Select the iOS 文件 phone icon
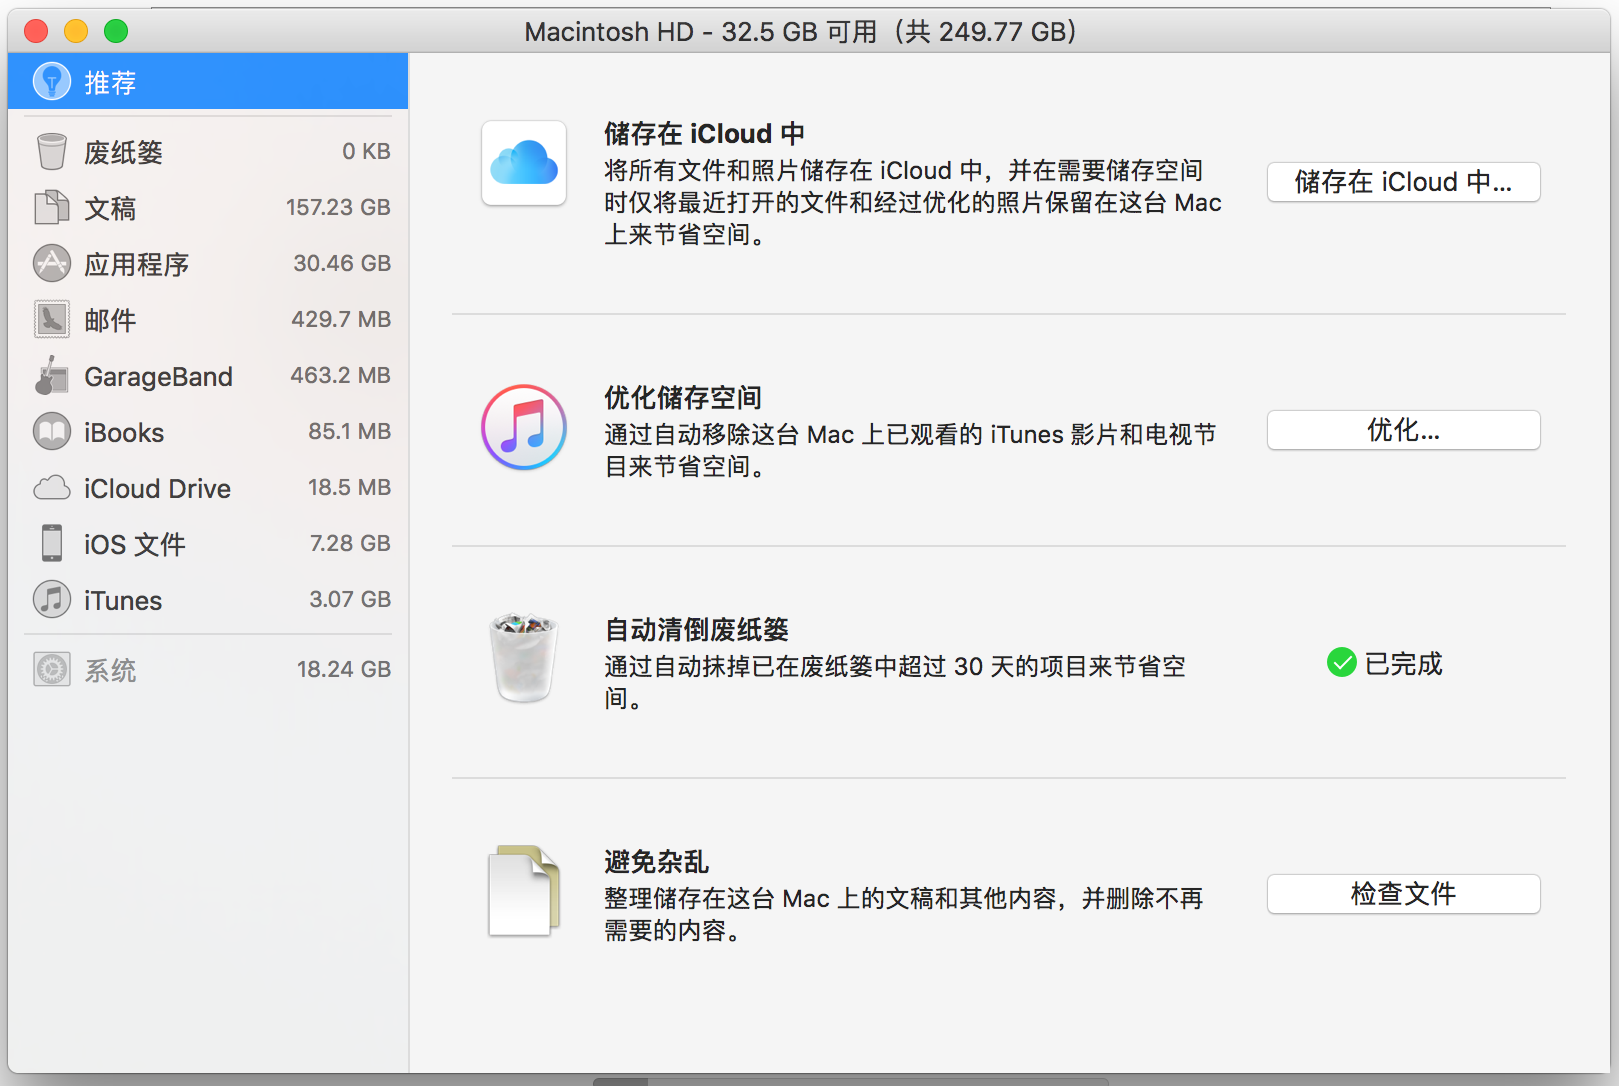Viewport: 1619px width, 1086px height. (x=51, y=543)
